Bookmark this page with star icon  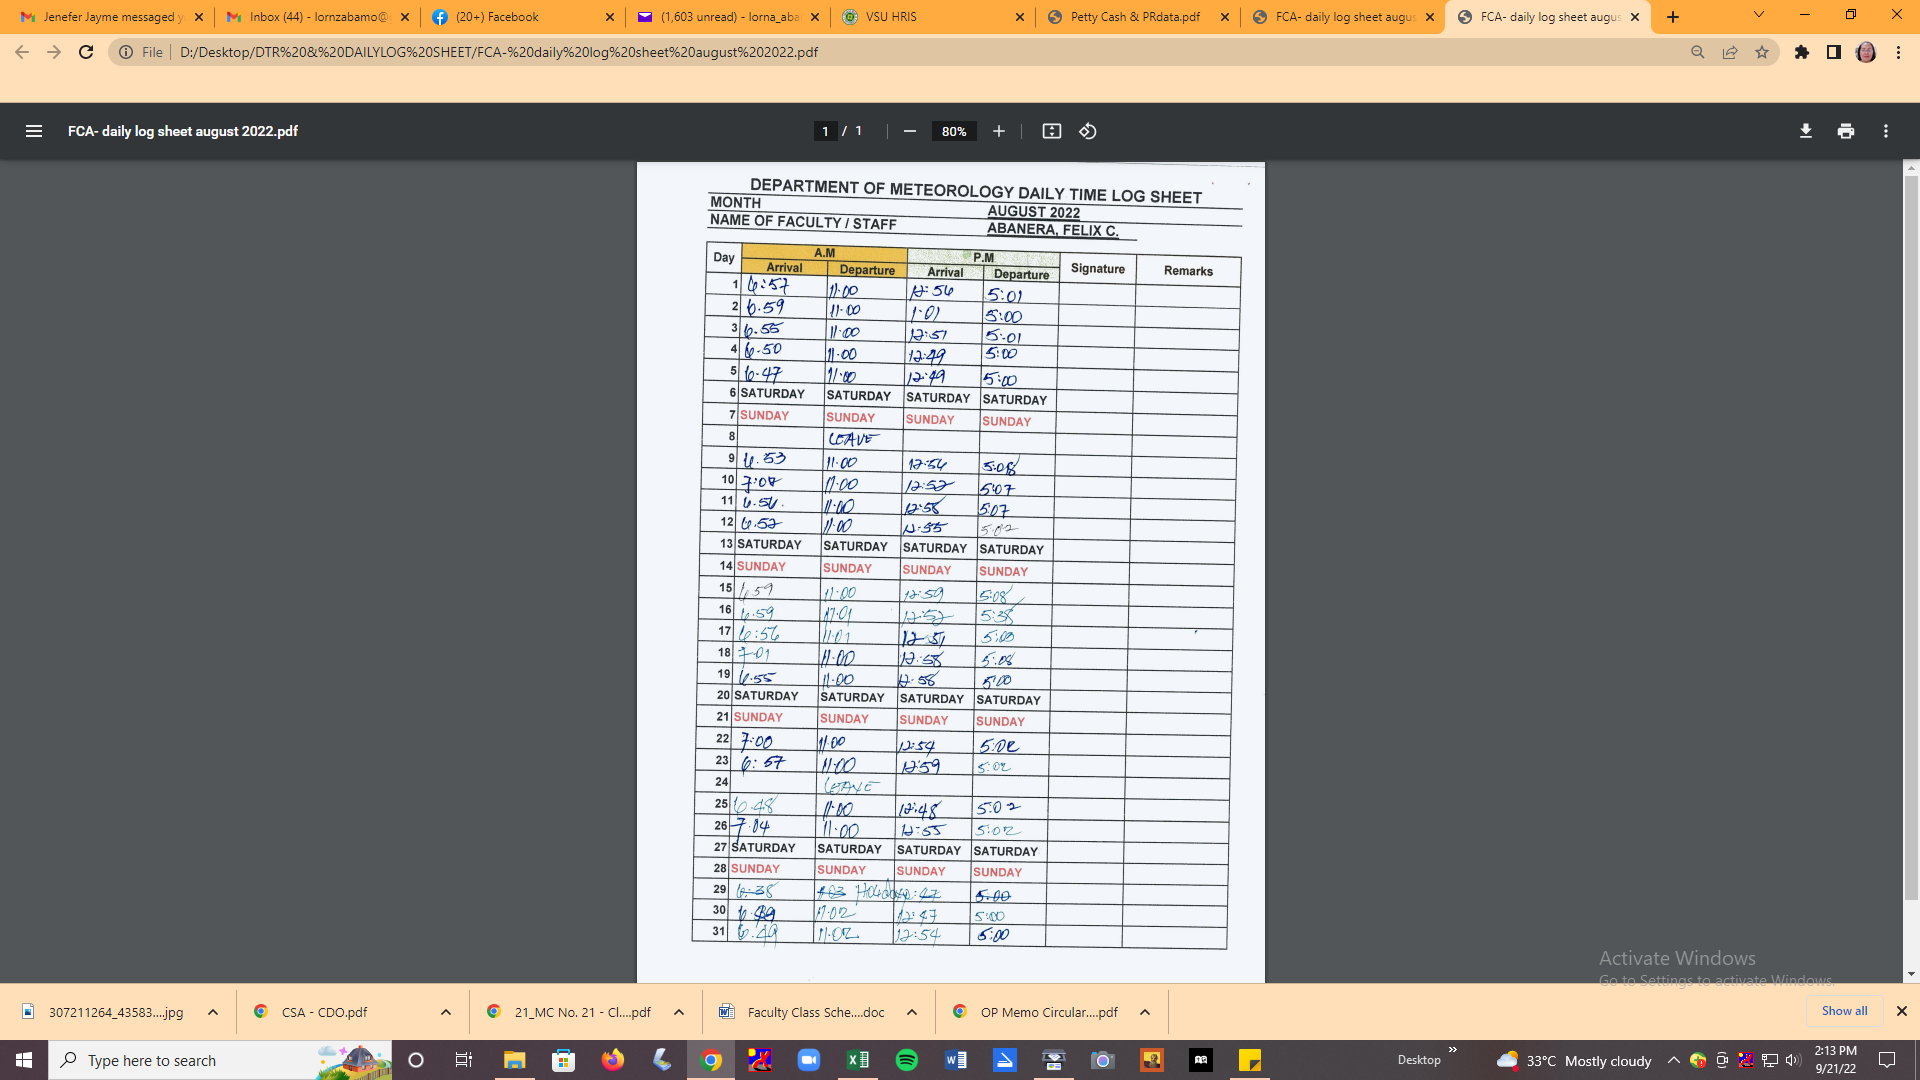coord(1762,52)
